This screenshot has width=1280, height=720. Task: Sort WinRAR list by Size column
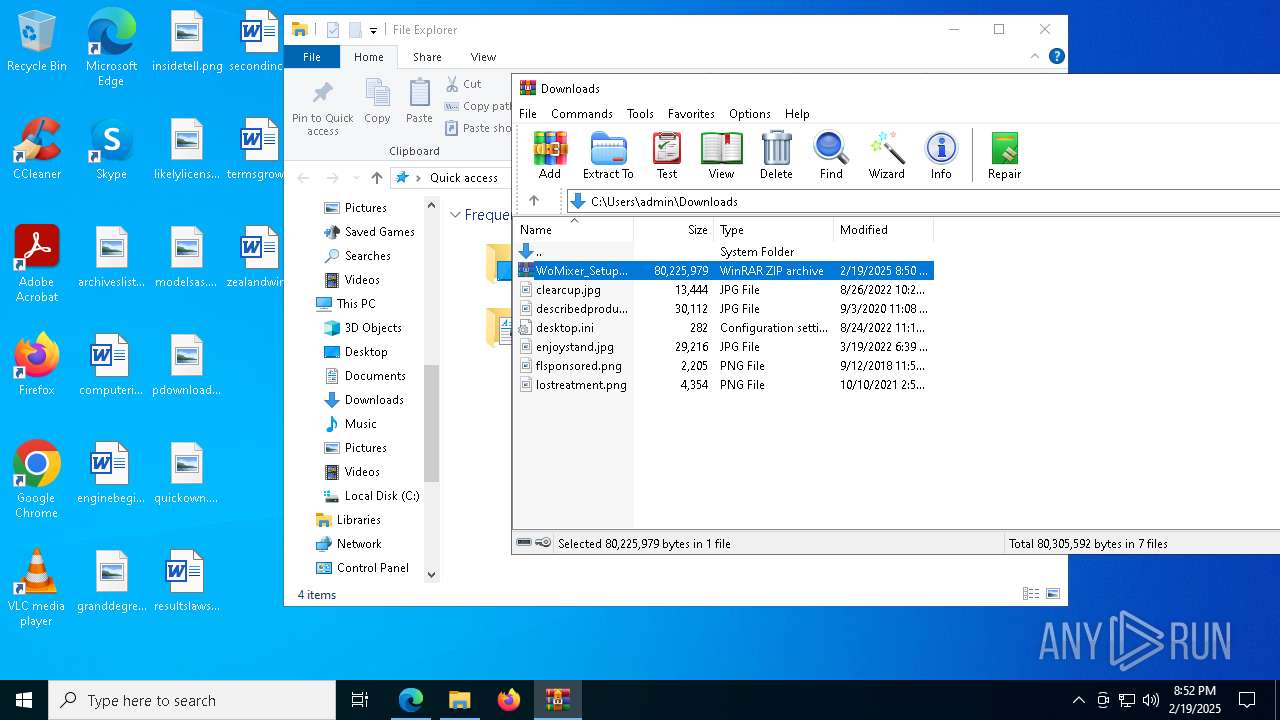[673, 230]
